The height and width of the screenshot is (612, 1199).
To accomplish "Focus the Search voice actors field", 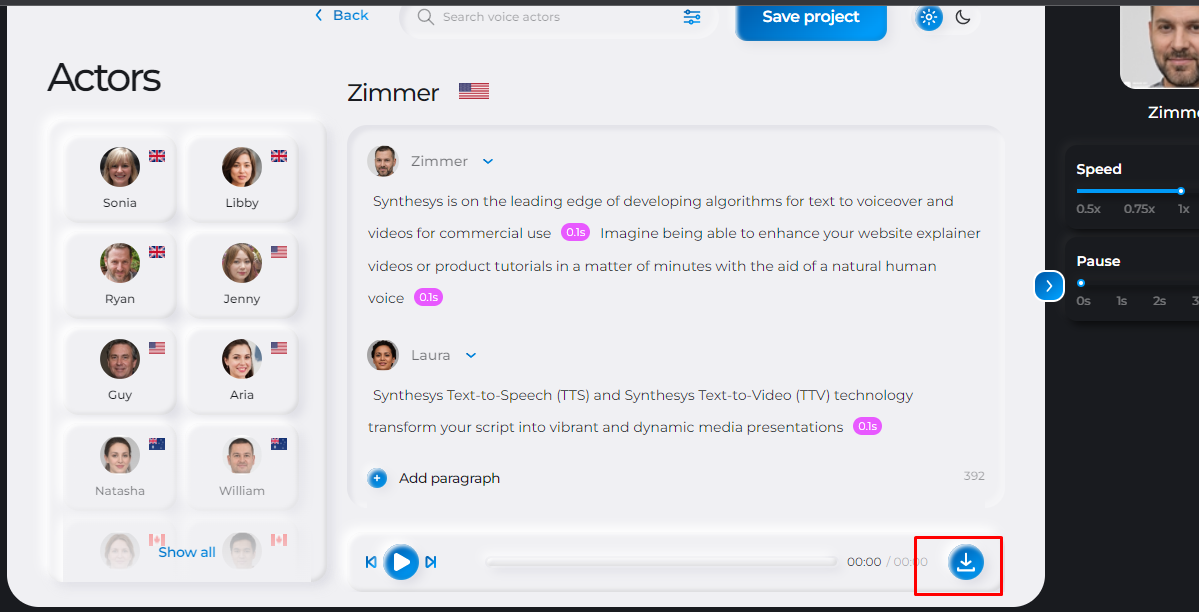I will tap(558, 17).
